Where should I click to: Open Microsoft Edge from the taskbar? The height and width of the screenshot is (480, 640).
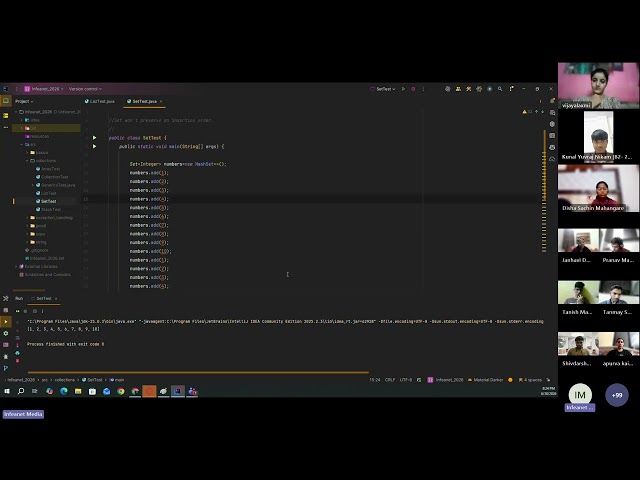[64, 391]
